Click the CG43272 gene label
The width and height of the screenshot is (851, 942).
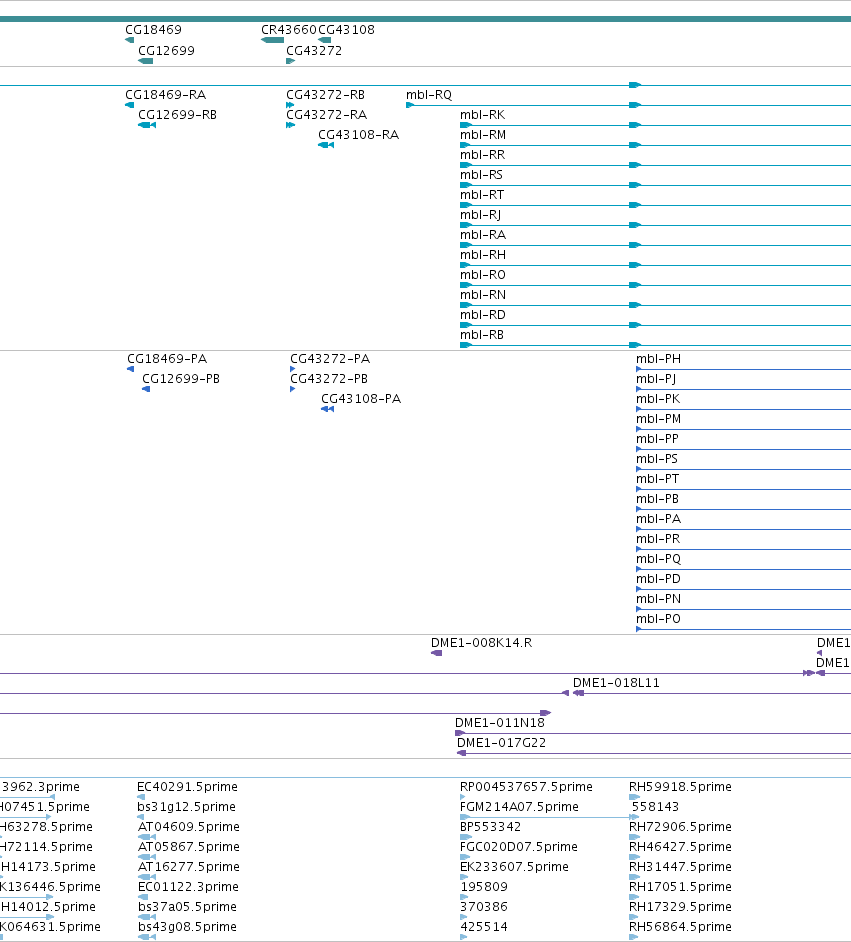(x=314, y=50)
